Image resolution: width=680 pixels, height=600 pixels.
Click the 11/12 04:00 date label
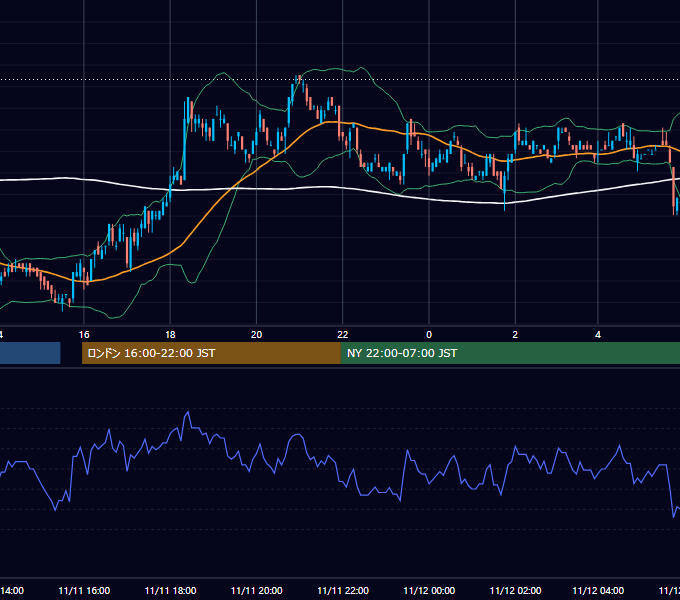pos(598,590)
